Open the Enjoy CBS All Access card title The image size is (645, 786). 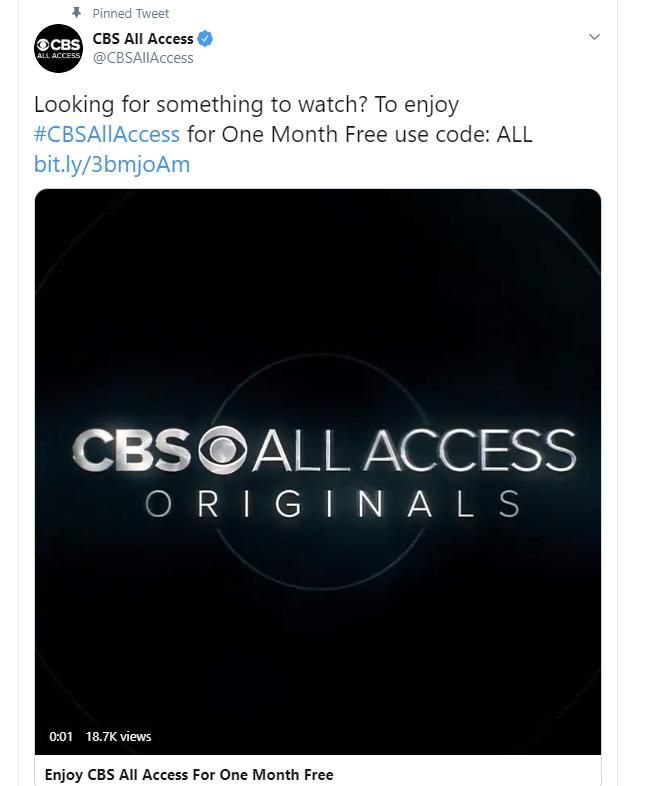click(189, 774)
